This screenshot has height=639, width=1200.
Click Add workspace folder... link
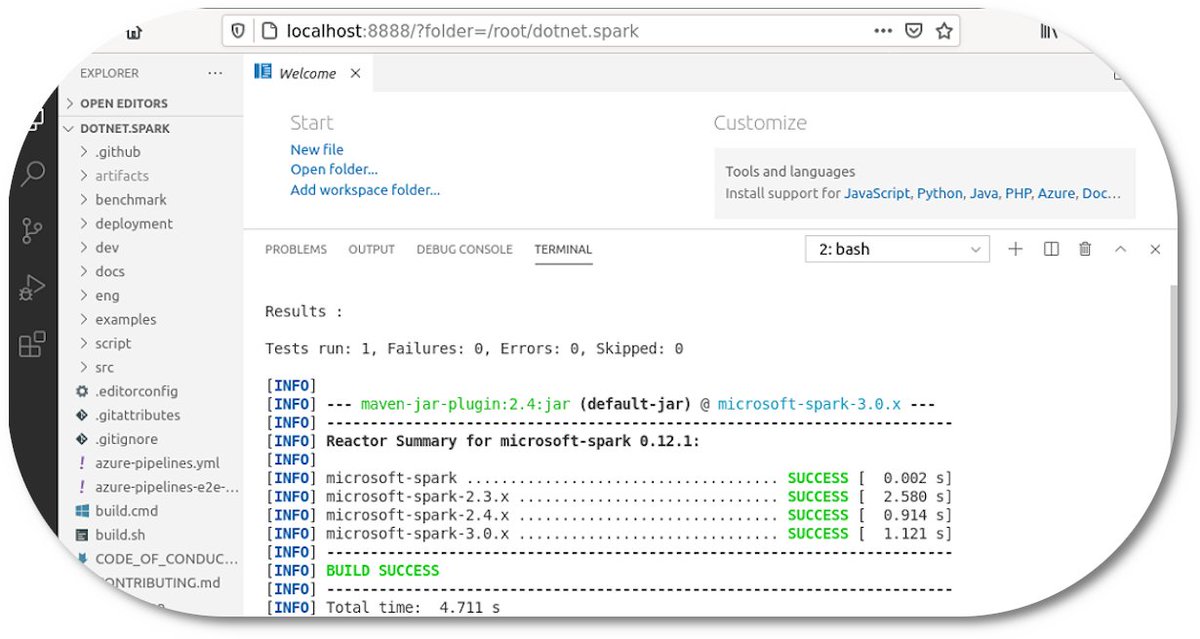pos(365,190)
